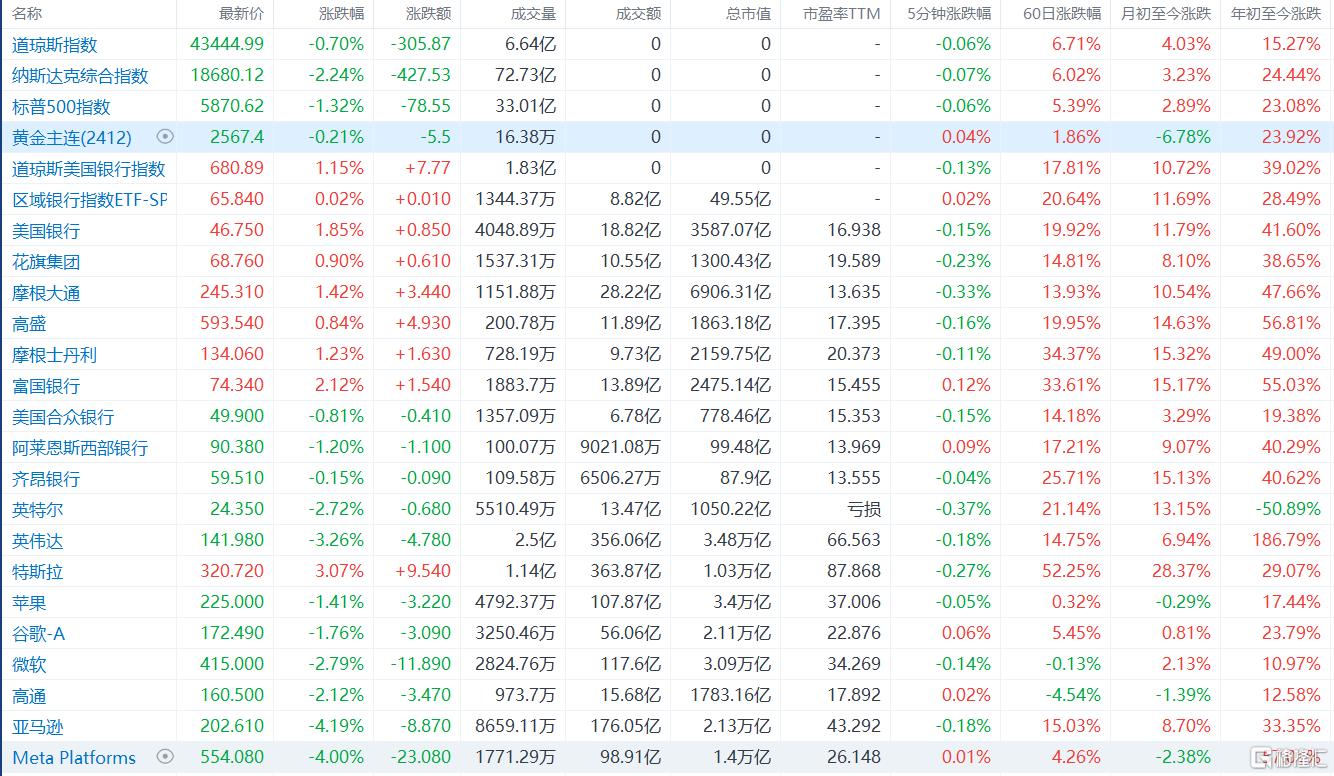Image resolution: width=1334 pixels, height=776 pixels.
Task: Open the 摩根士丹利 stock
Action: [54, 354]
